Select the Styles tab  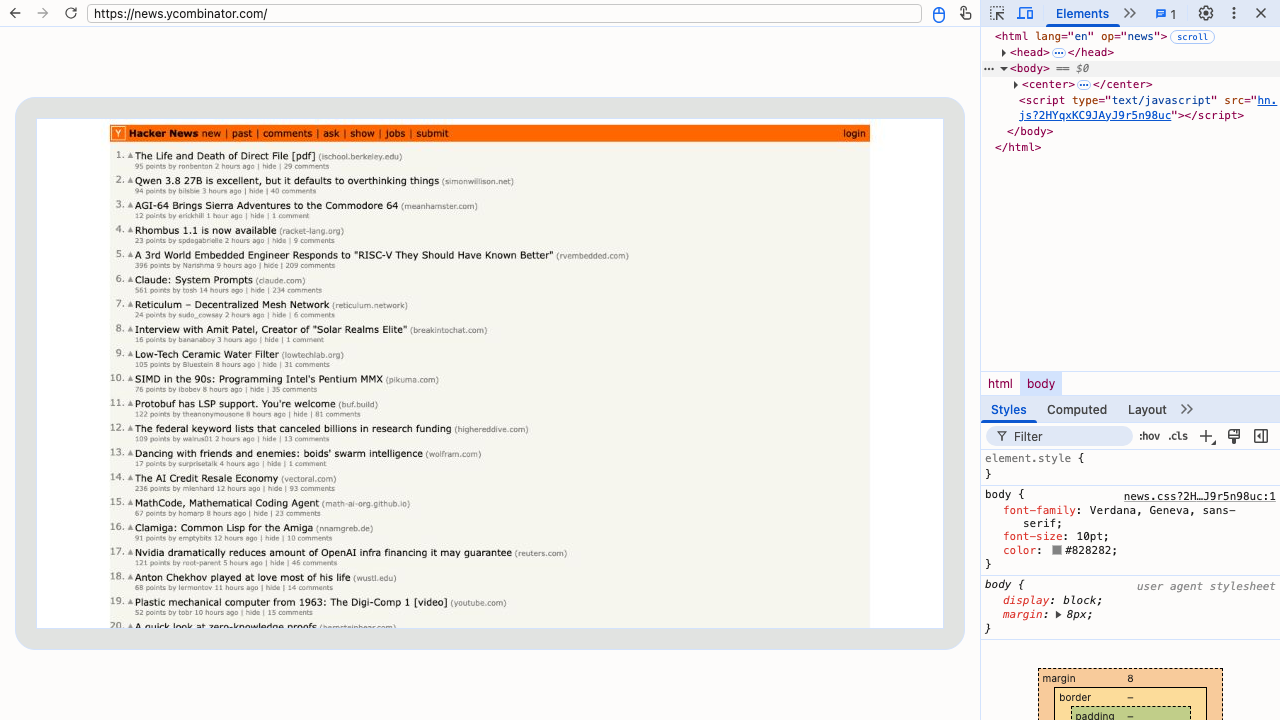tap(1008, 410)
